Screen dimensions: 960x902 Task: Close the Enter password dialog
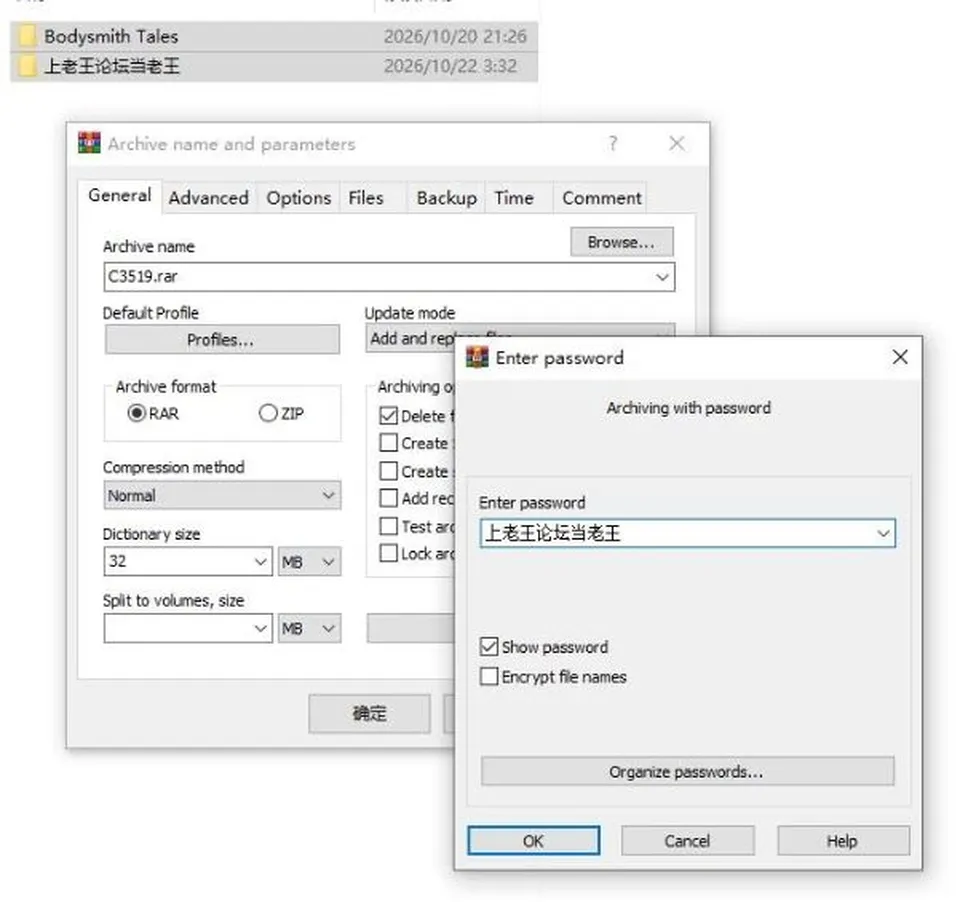(899, 357)
